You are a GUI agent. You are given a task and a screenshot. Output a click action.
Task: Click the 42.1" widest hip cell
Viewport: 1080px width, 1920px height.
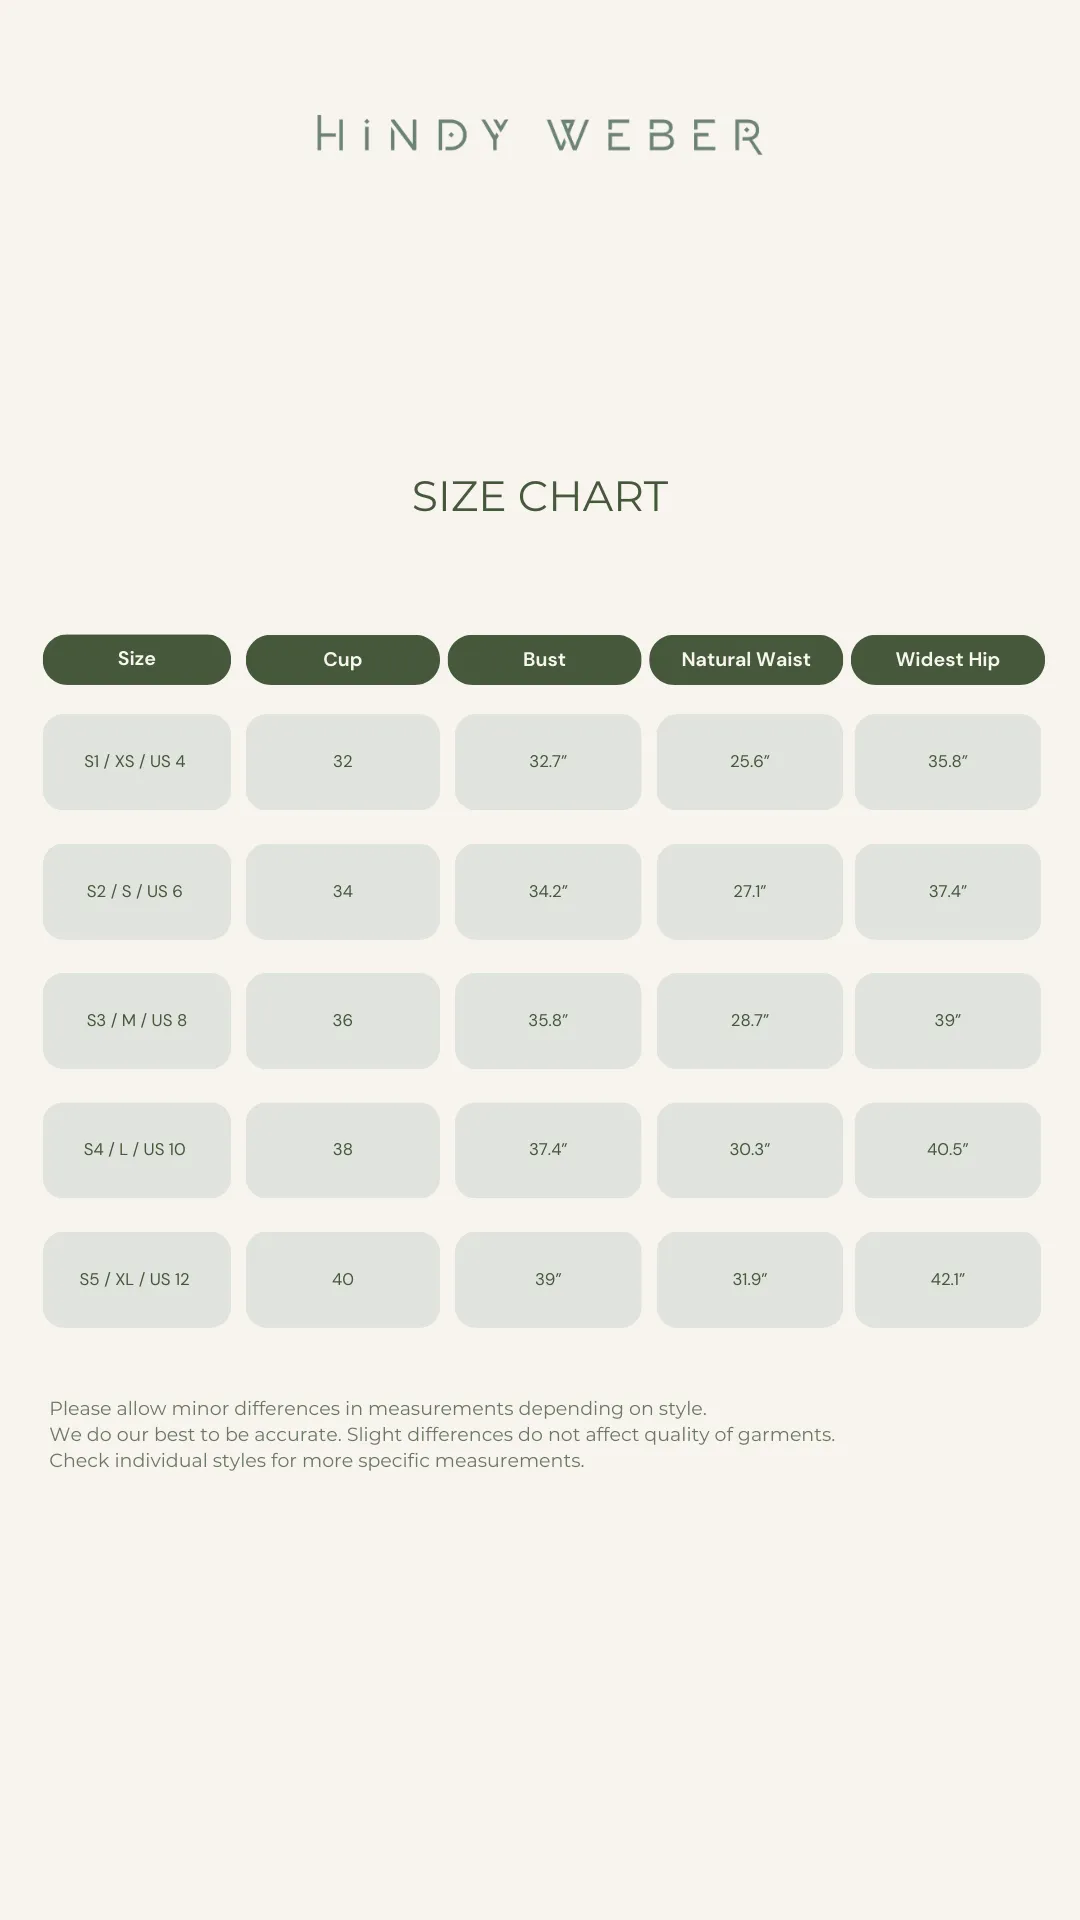pos(948,1280)
